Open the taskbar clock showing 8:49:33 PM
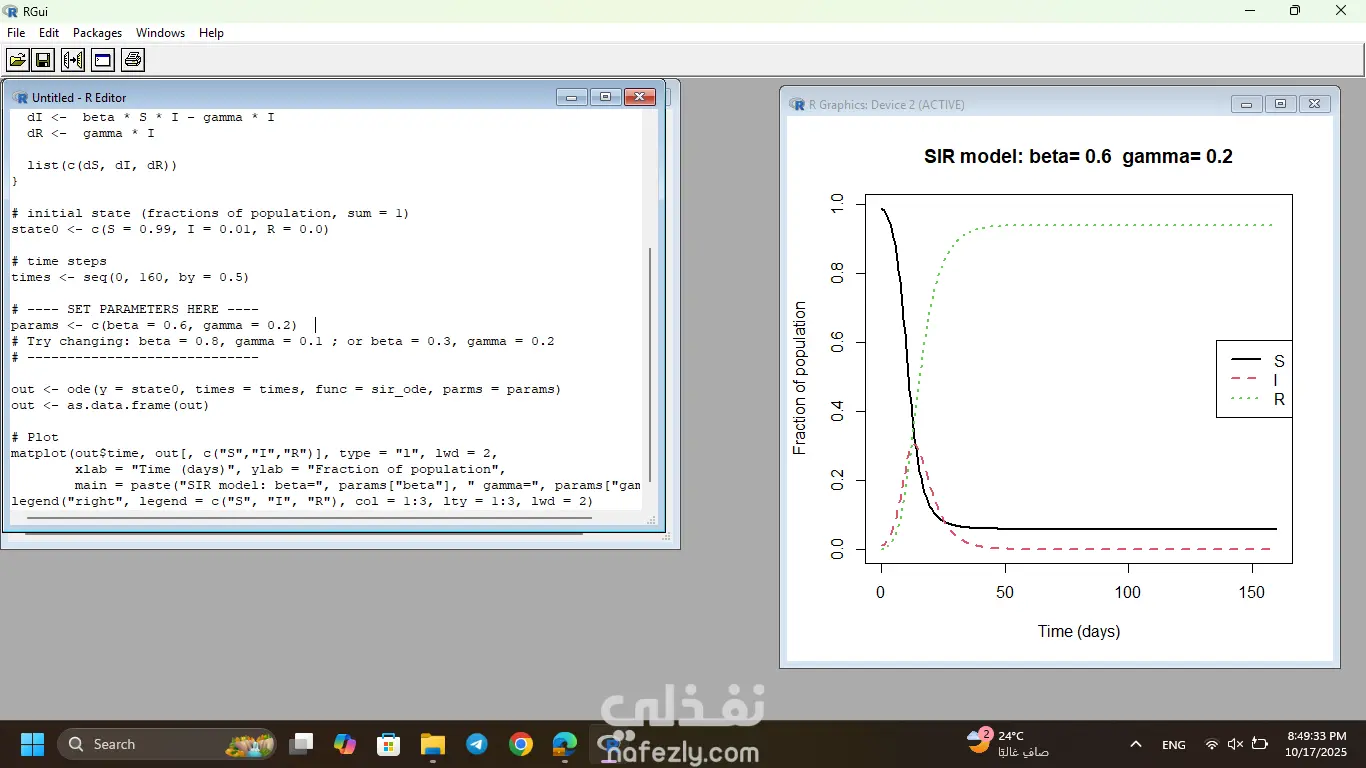The width and height of the screenshot is (1366, 768). (1316, 744)
